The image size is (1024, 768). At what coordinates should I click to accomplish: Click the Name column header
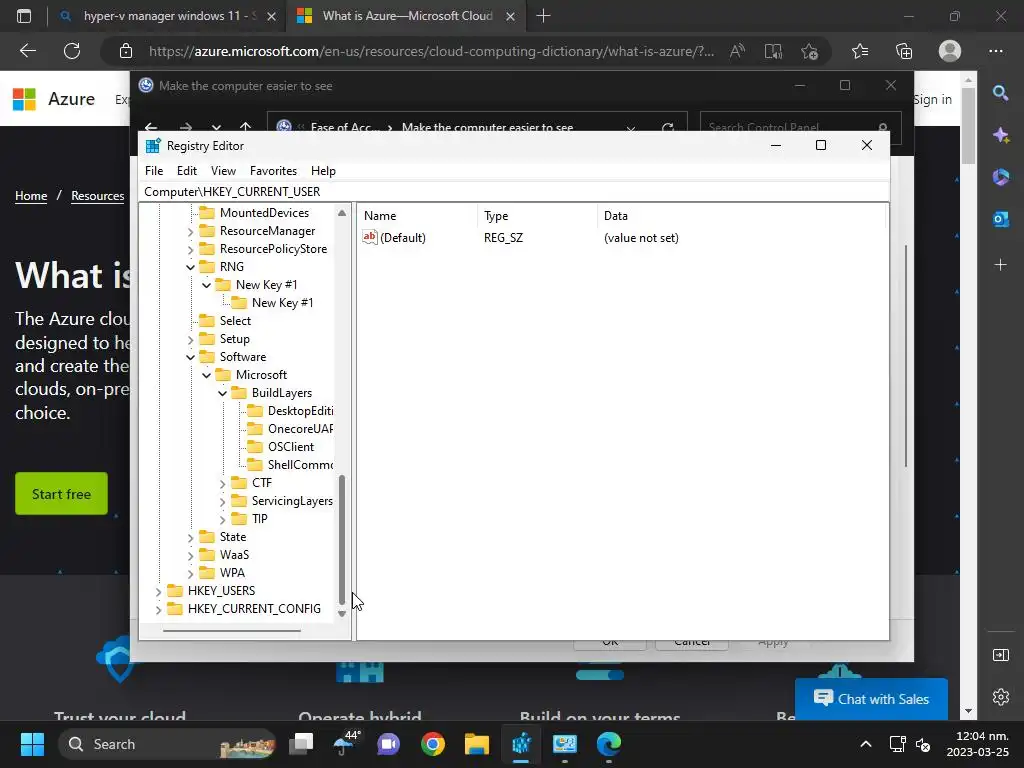[418, 216]
